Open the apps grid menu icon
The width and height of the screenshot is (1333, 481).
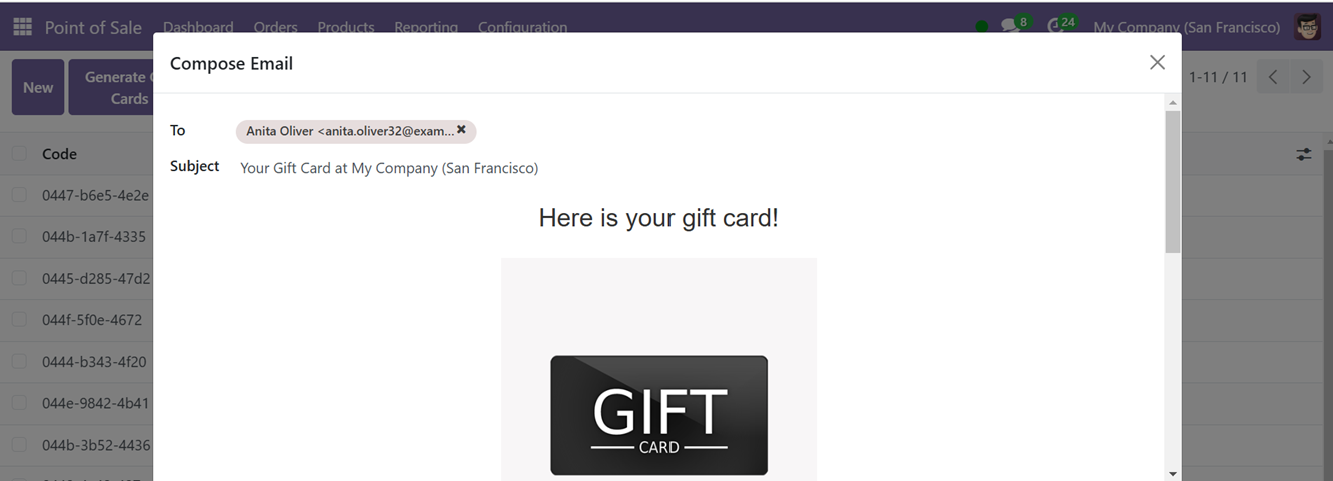pyautogui.click(x=22, y=27)
